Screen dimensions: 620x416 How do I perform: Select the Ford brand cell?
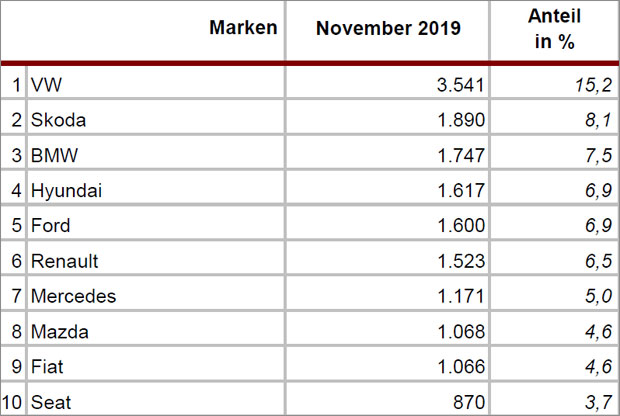pyautogui.click(x=155, y=223)
